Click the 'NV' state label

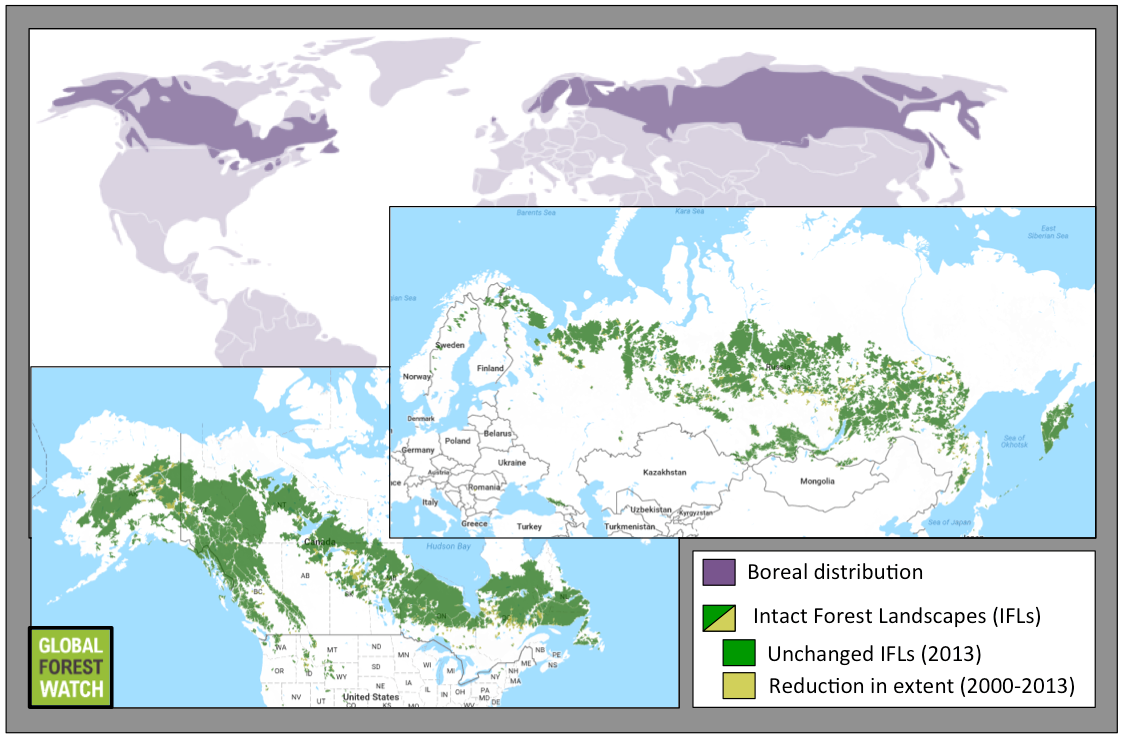[x=296, y=697]
